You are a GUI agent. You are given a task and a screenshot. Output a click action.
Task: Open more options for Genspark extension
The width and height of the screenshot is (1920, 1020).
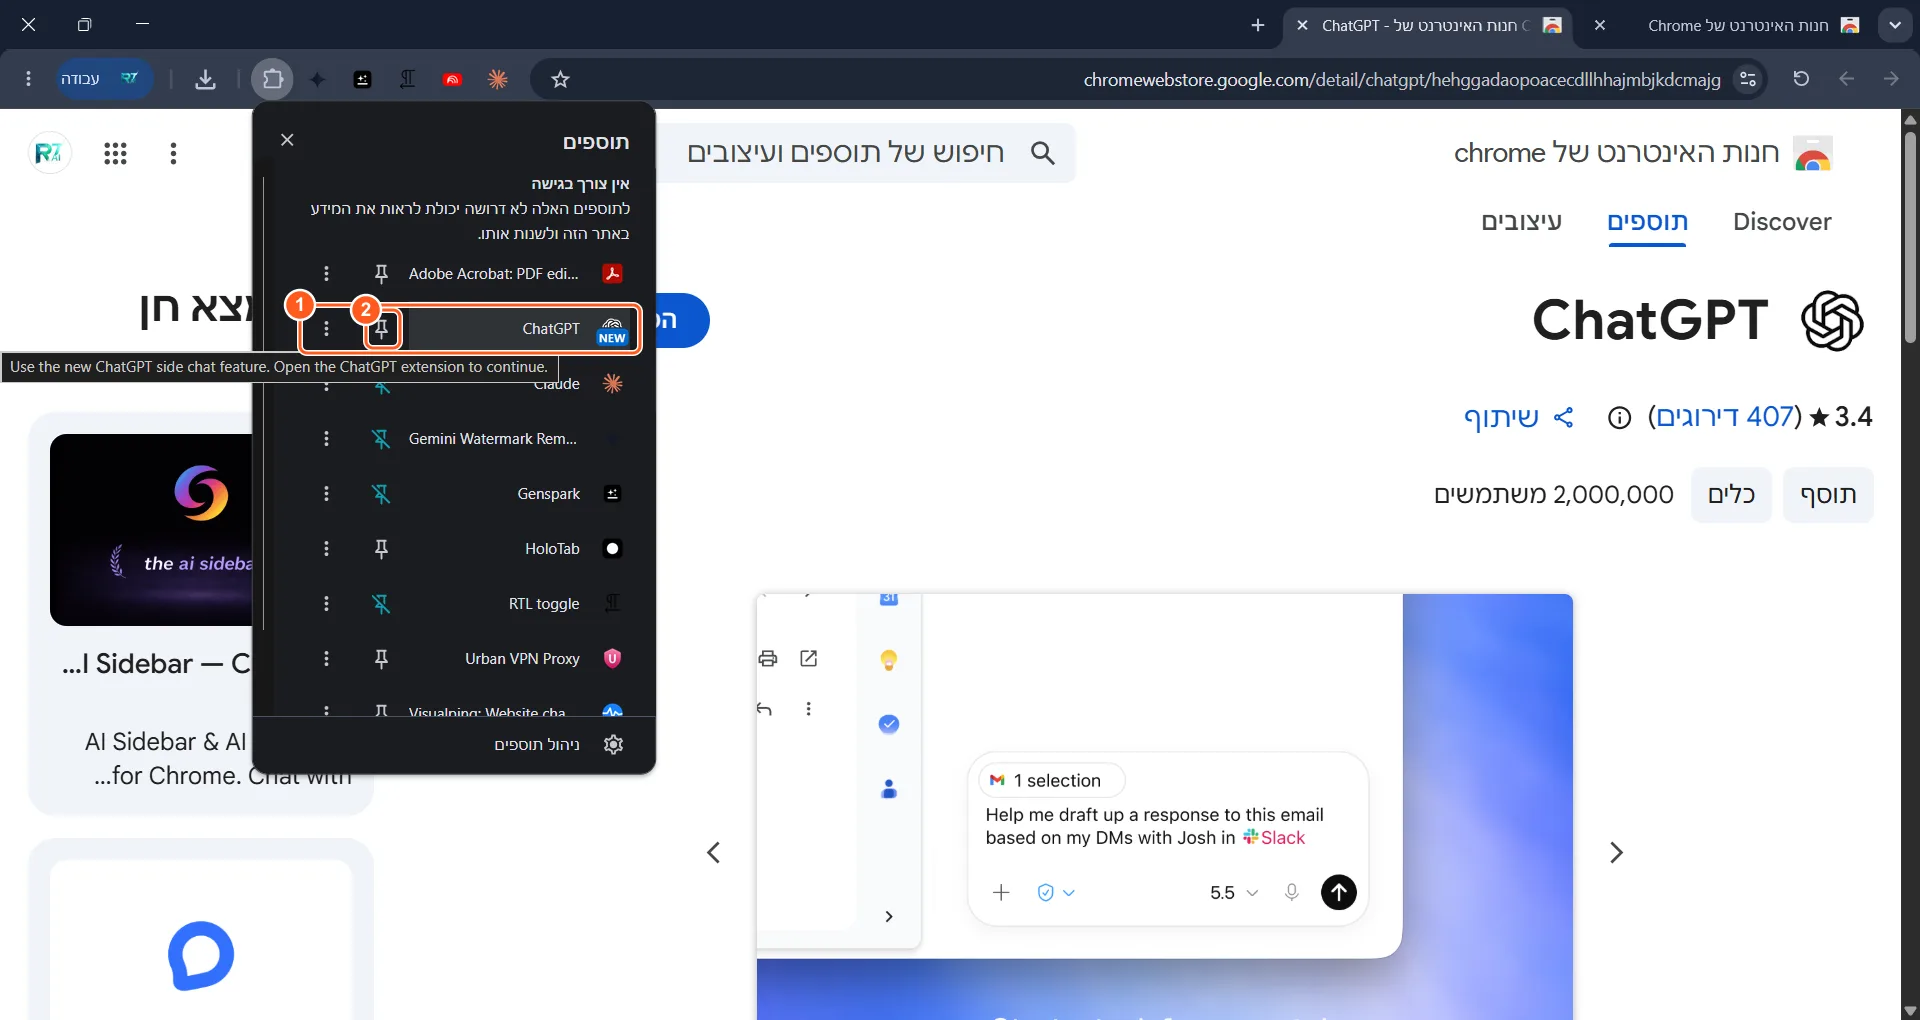(x=326, y=494)
